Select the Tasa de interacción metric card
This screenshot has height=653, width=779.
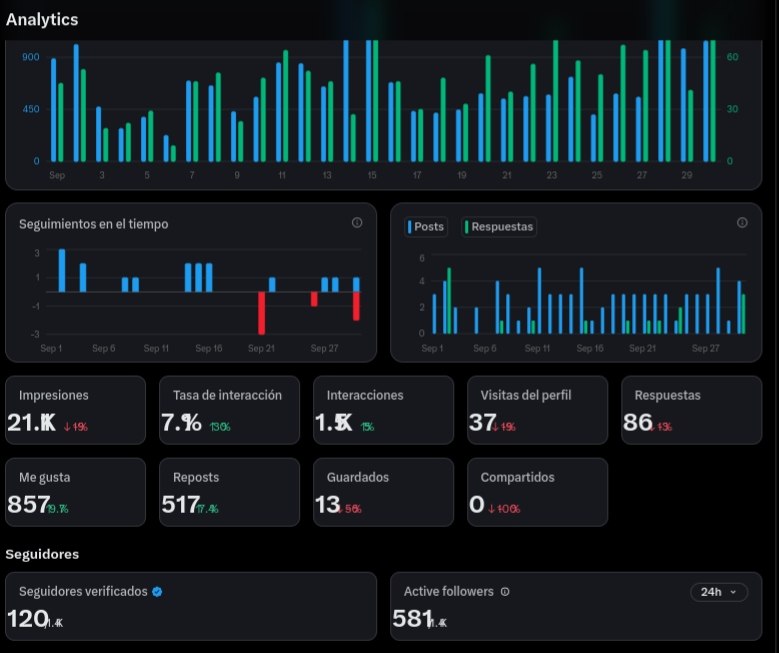click(x=230, y=410)
